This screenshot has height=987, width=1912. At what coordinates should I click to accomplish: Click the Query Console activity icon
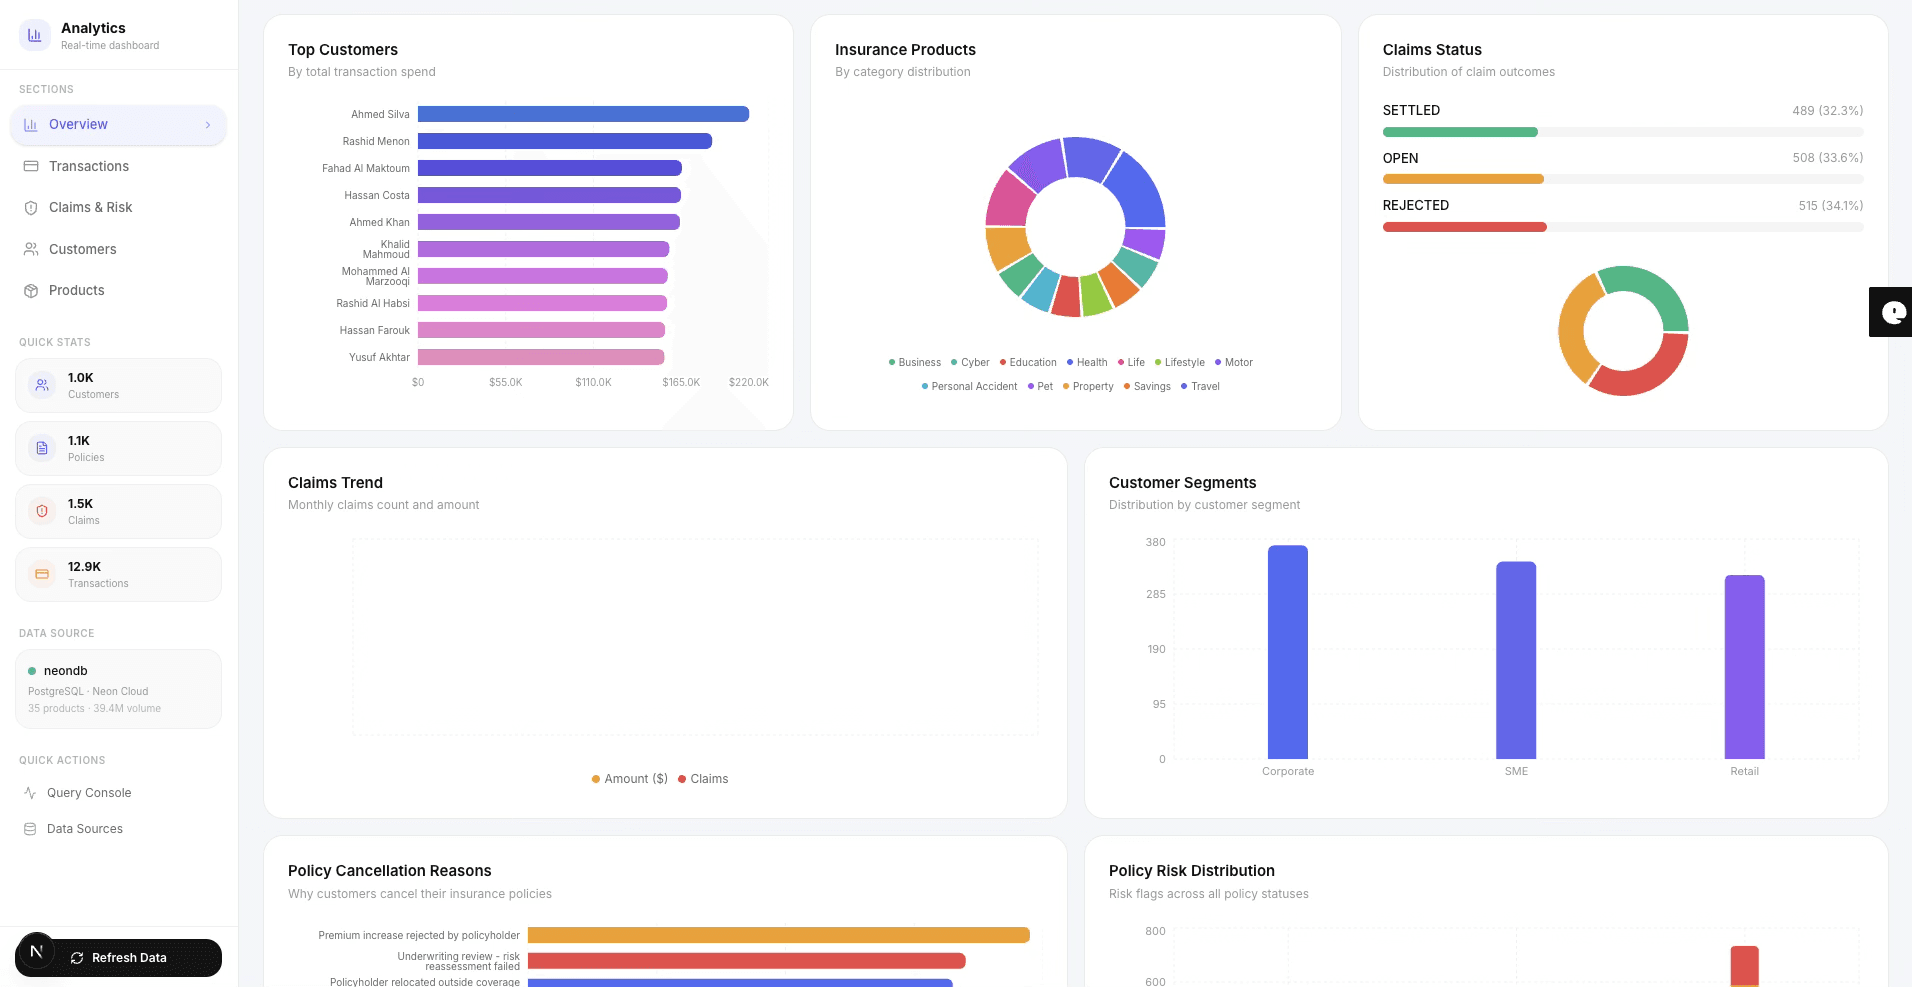[30, 793]
